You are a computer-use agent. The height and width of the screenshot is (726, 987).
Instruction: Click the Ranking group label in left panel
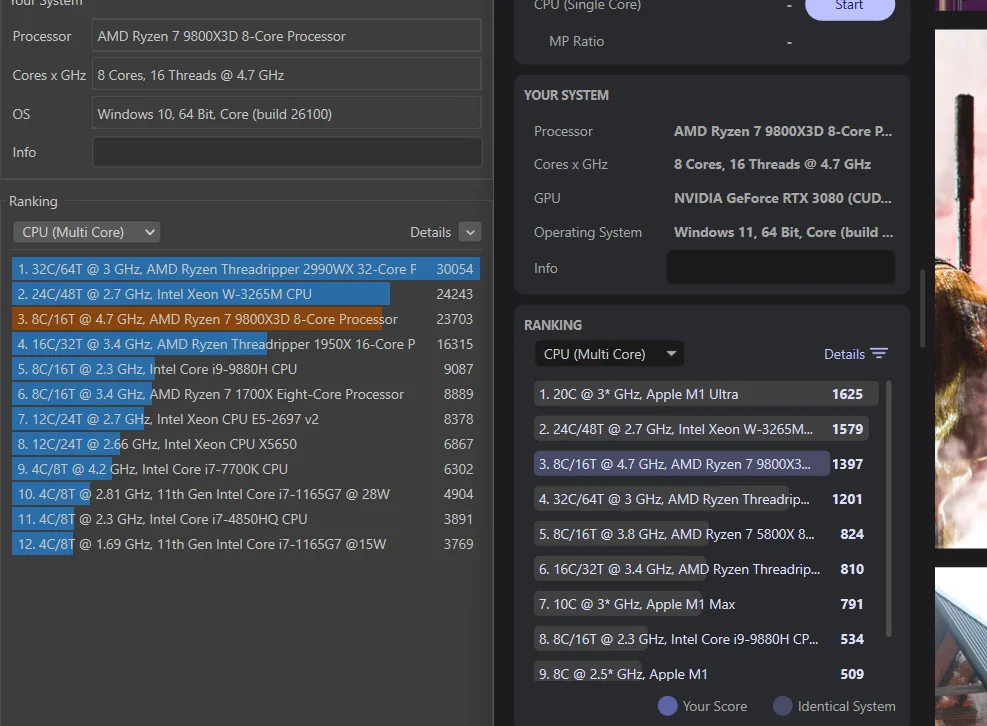click(33, 201)
